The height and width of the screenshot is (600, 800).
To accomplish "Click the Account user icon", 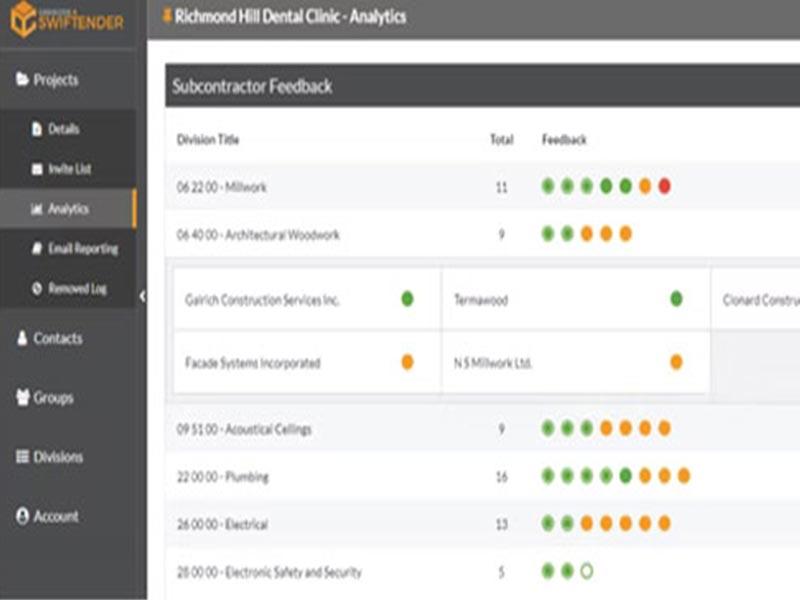I will [22, 516].
